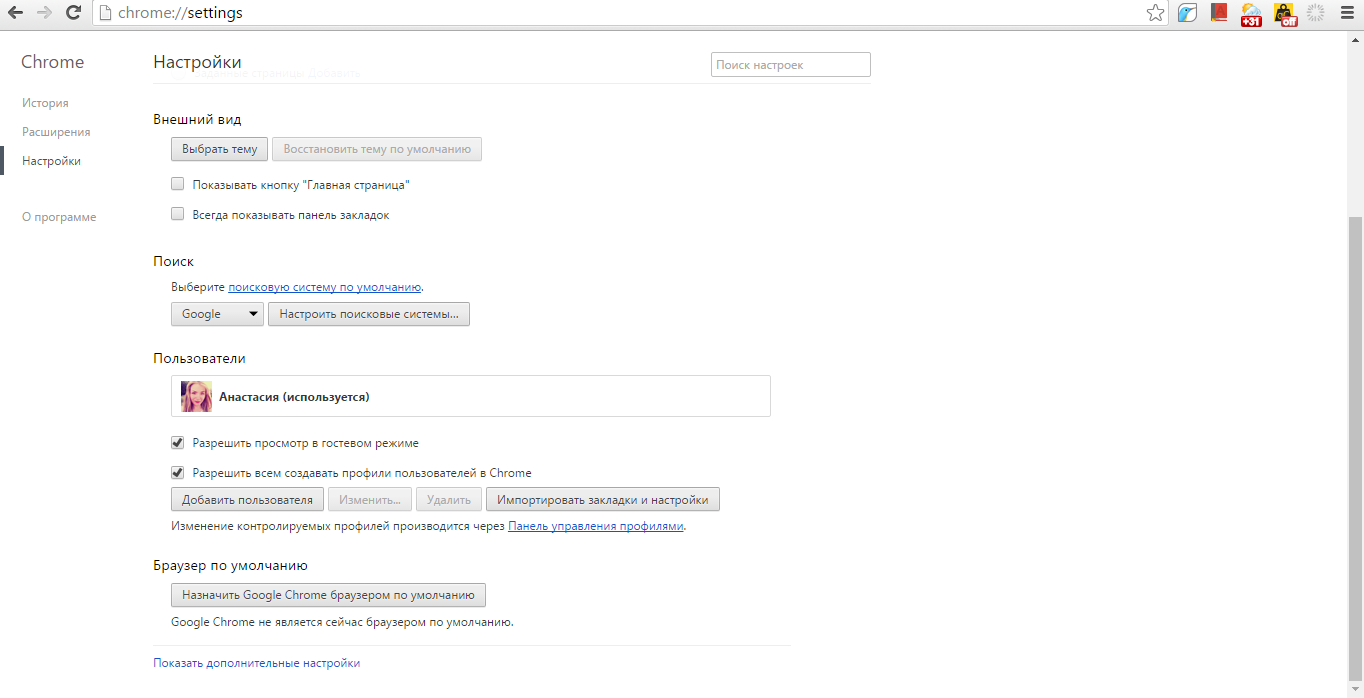The width and height of the screenshot is (1364, 698).
Task: Open the red dictionary book extension
Action: tap(1218, 13)
